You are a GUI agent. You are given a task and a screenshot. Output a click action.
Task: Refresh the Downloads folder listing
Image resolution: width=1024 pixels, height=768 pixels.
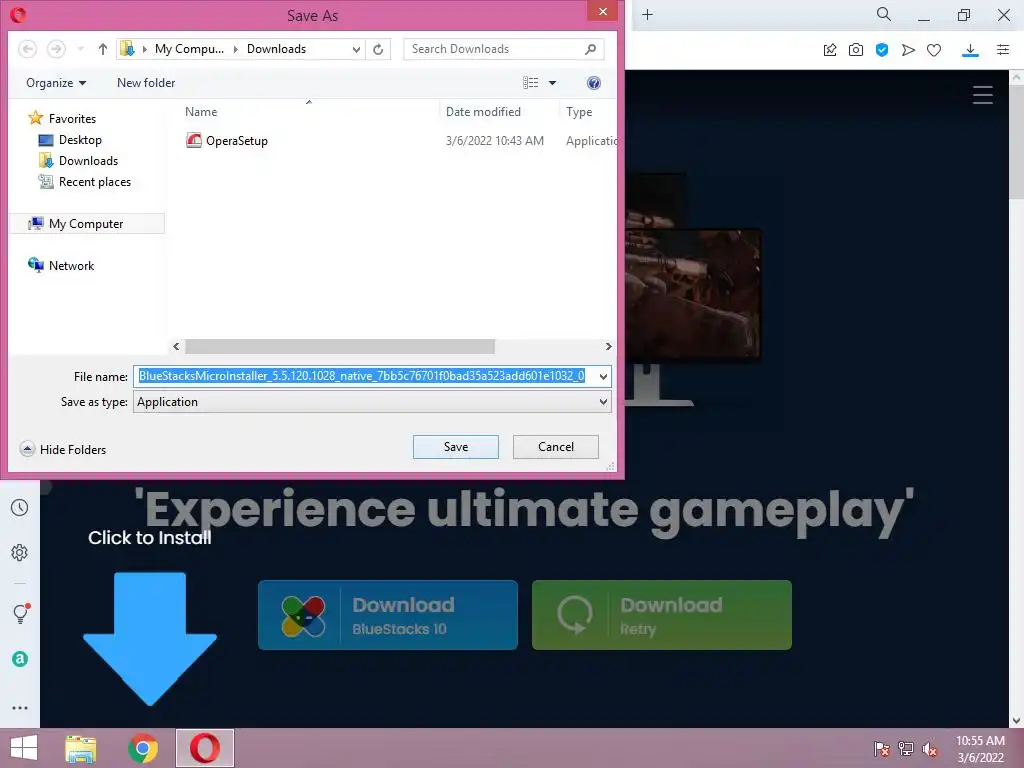378,49
